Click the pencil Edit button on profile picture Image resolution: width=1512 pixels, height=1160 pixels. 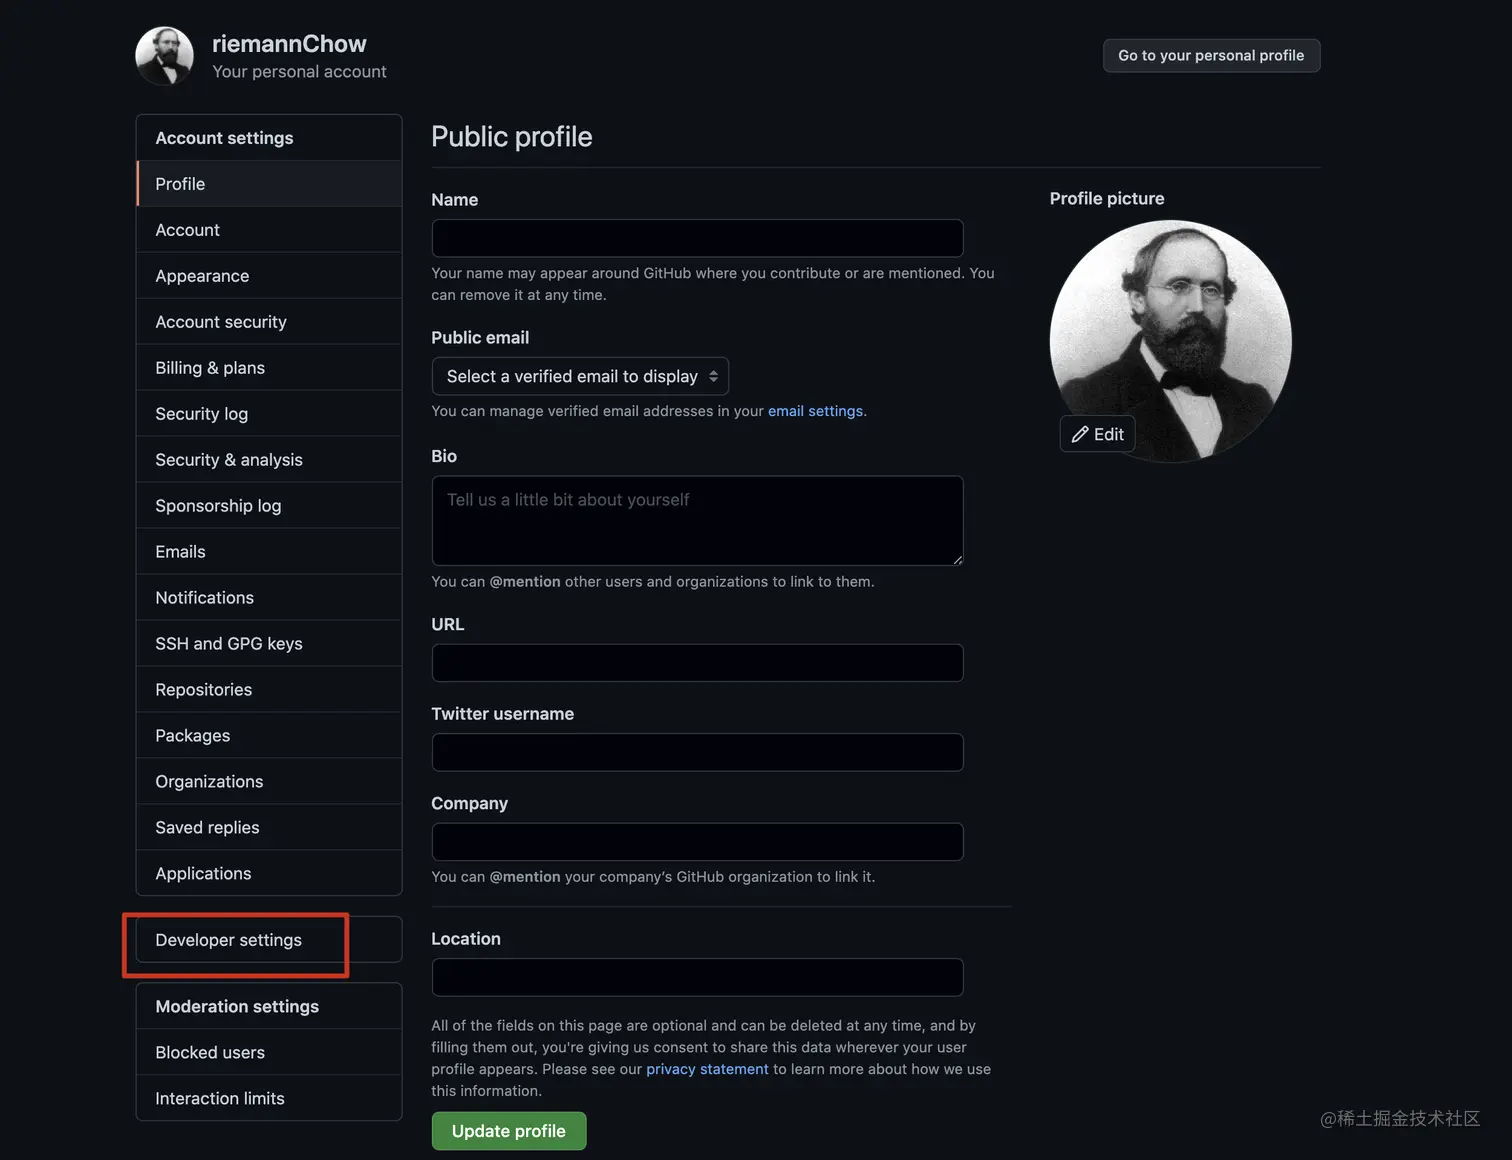pyautogui.click(x=1097, y=434)
